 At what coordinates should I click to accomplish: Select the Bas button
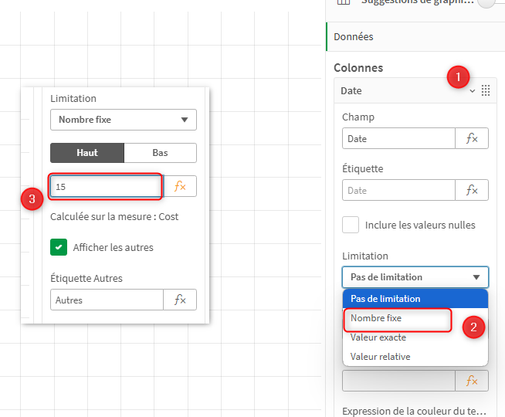point(160,153)
